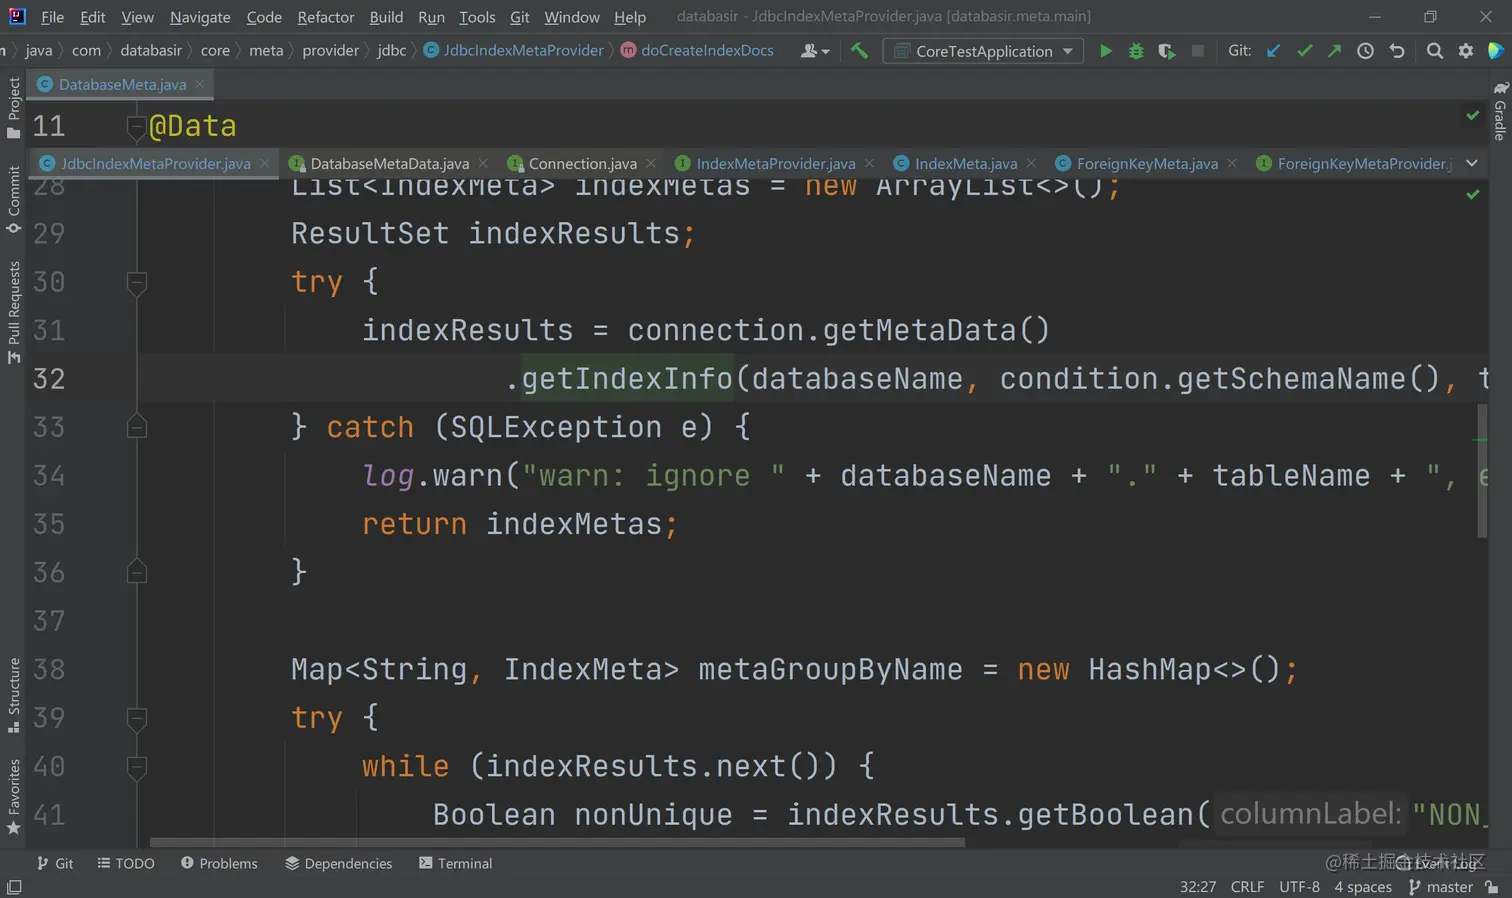Click the doCreateIndexDocs method breadcrumb
Screen dimensions: 1512x898
point(698,50)
